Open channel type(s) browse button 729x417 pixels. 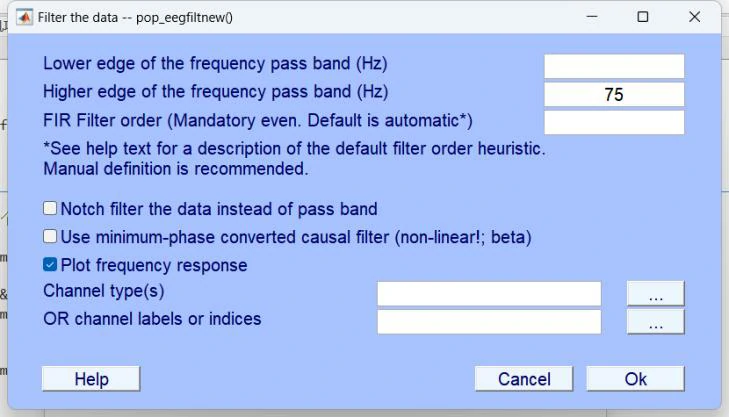pos(655,293)
